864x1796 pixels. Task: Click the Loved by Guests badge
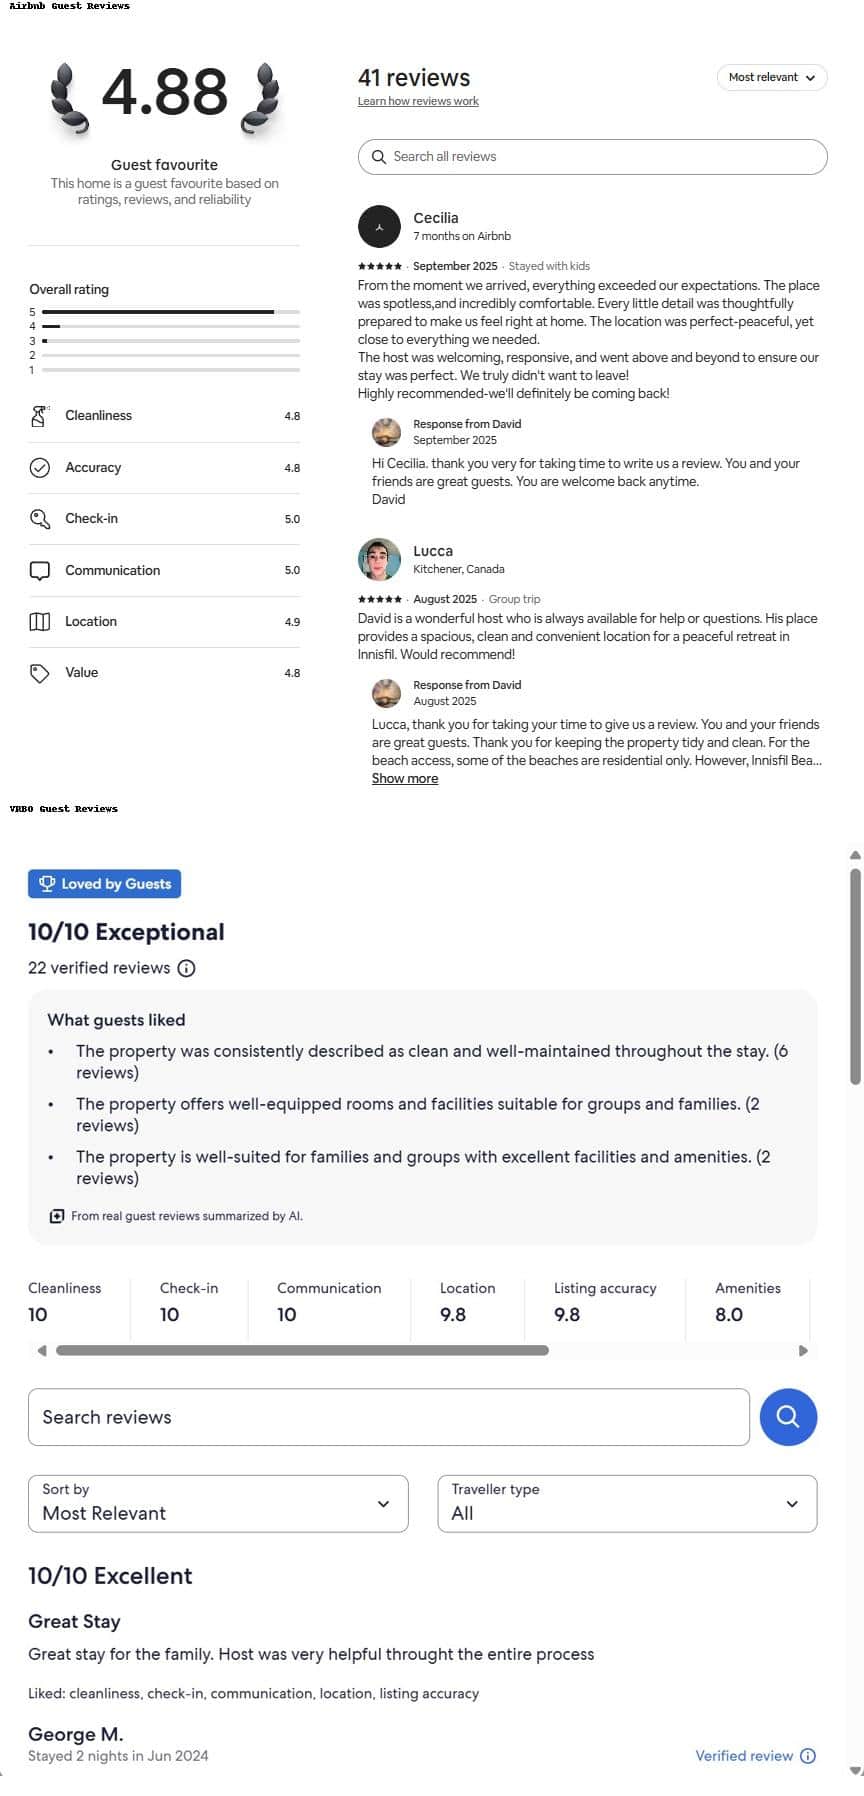105,884
